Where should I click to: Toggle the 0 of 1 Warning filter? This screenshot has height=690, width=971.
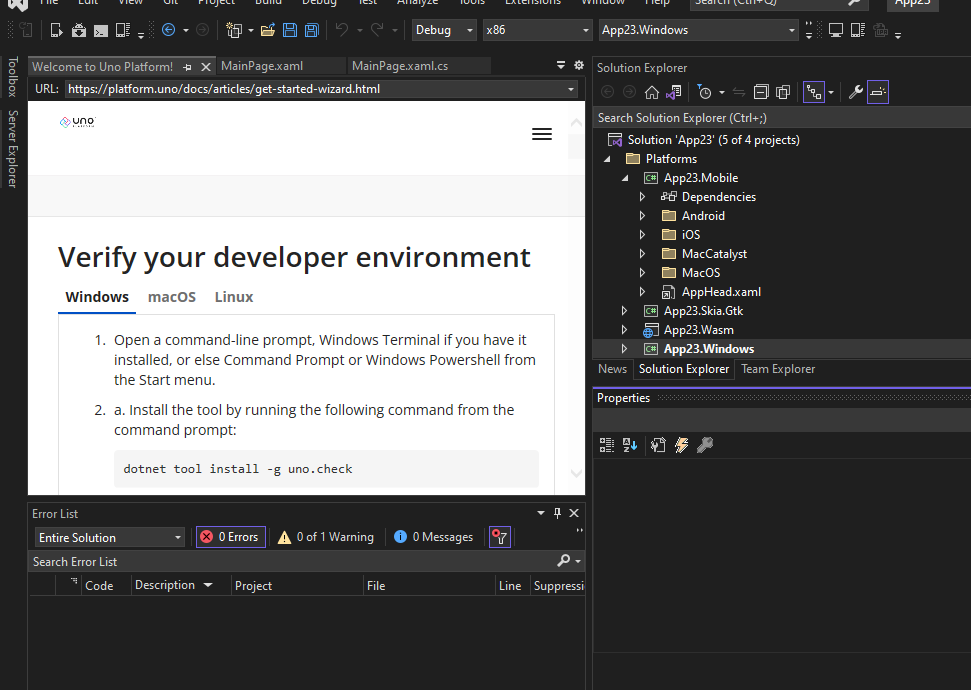(325, 537)
